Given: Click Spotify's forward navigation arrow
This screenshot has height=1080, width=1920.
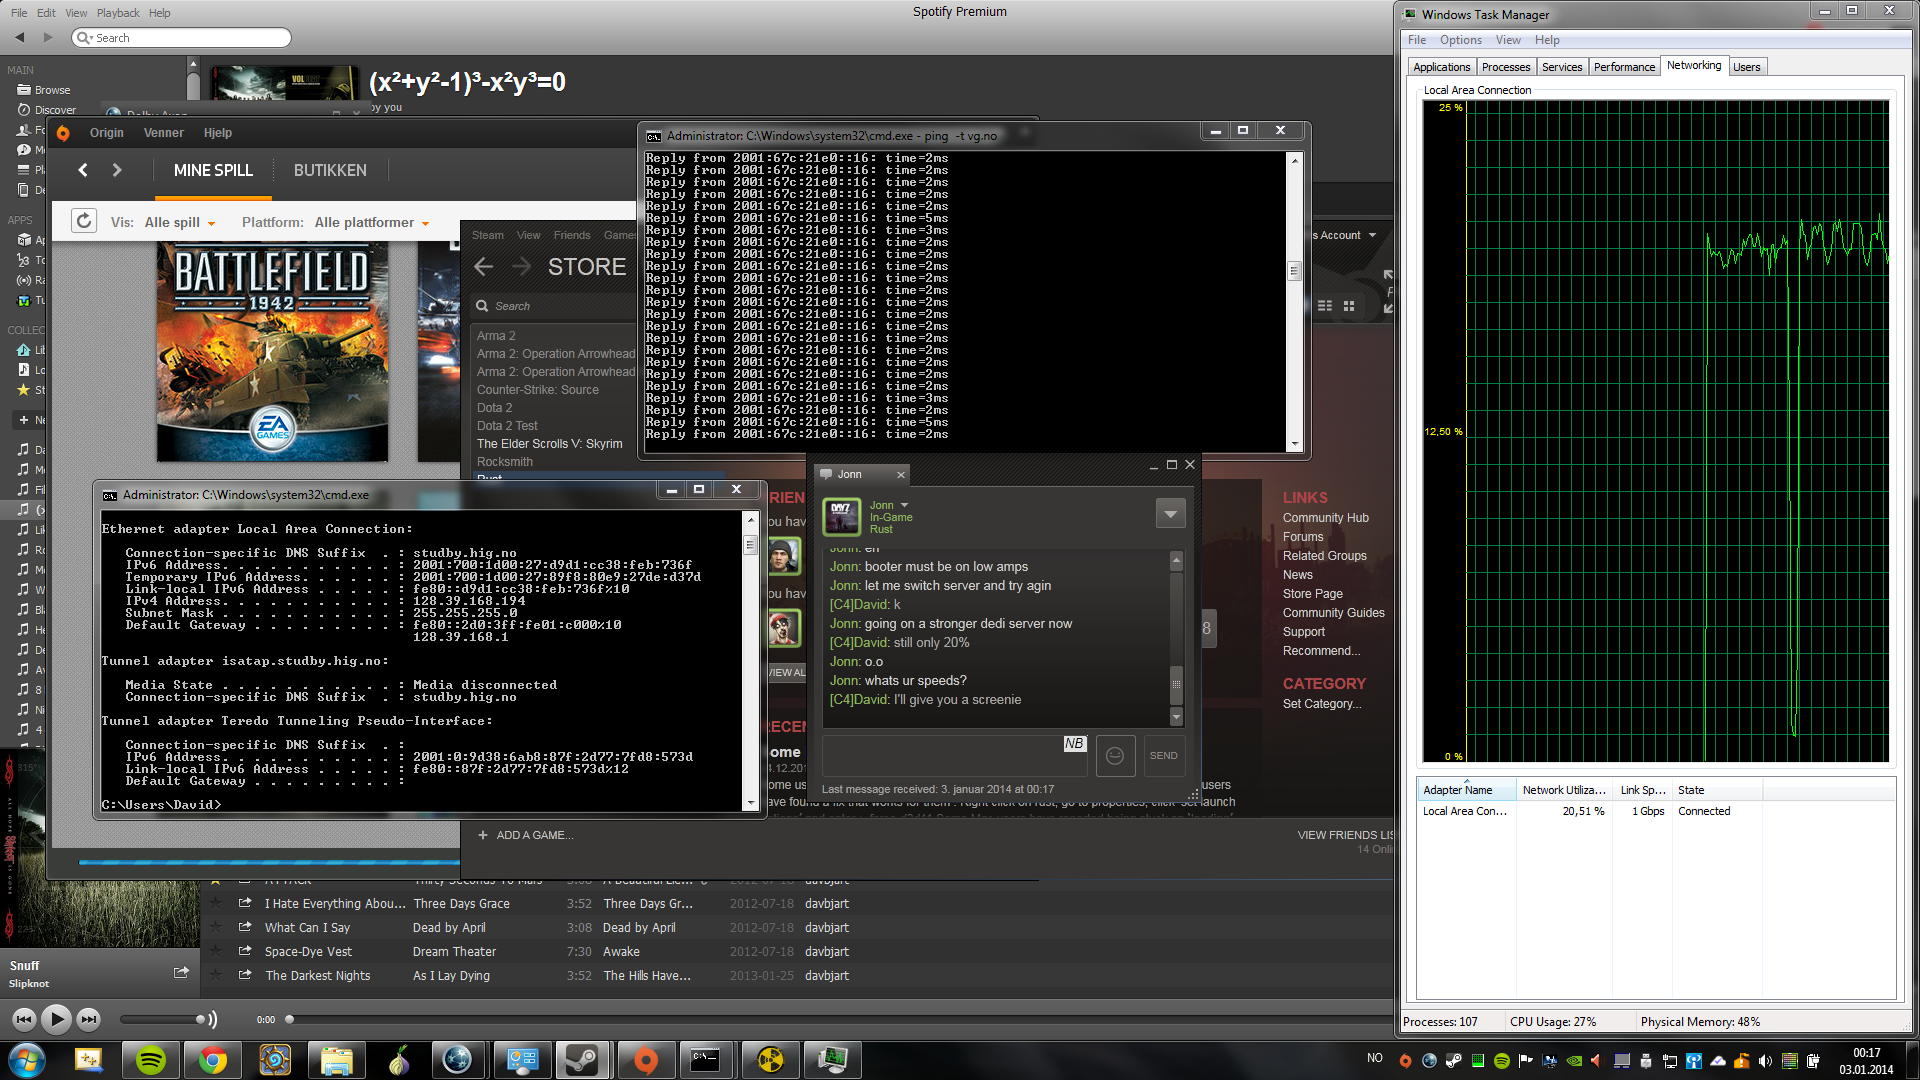Looking at the screenshot, I should tap(47, 37).
